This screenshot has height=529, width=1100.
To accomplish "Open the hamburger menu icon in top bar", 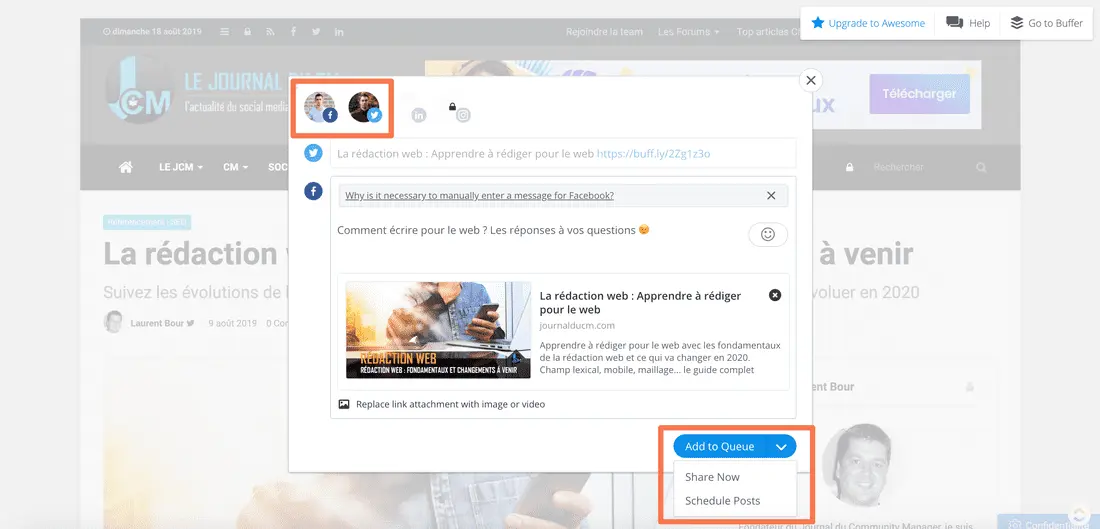I will (224, 32).
